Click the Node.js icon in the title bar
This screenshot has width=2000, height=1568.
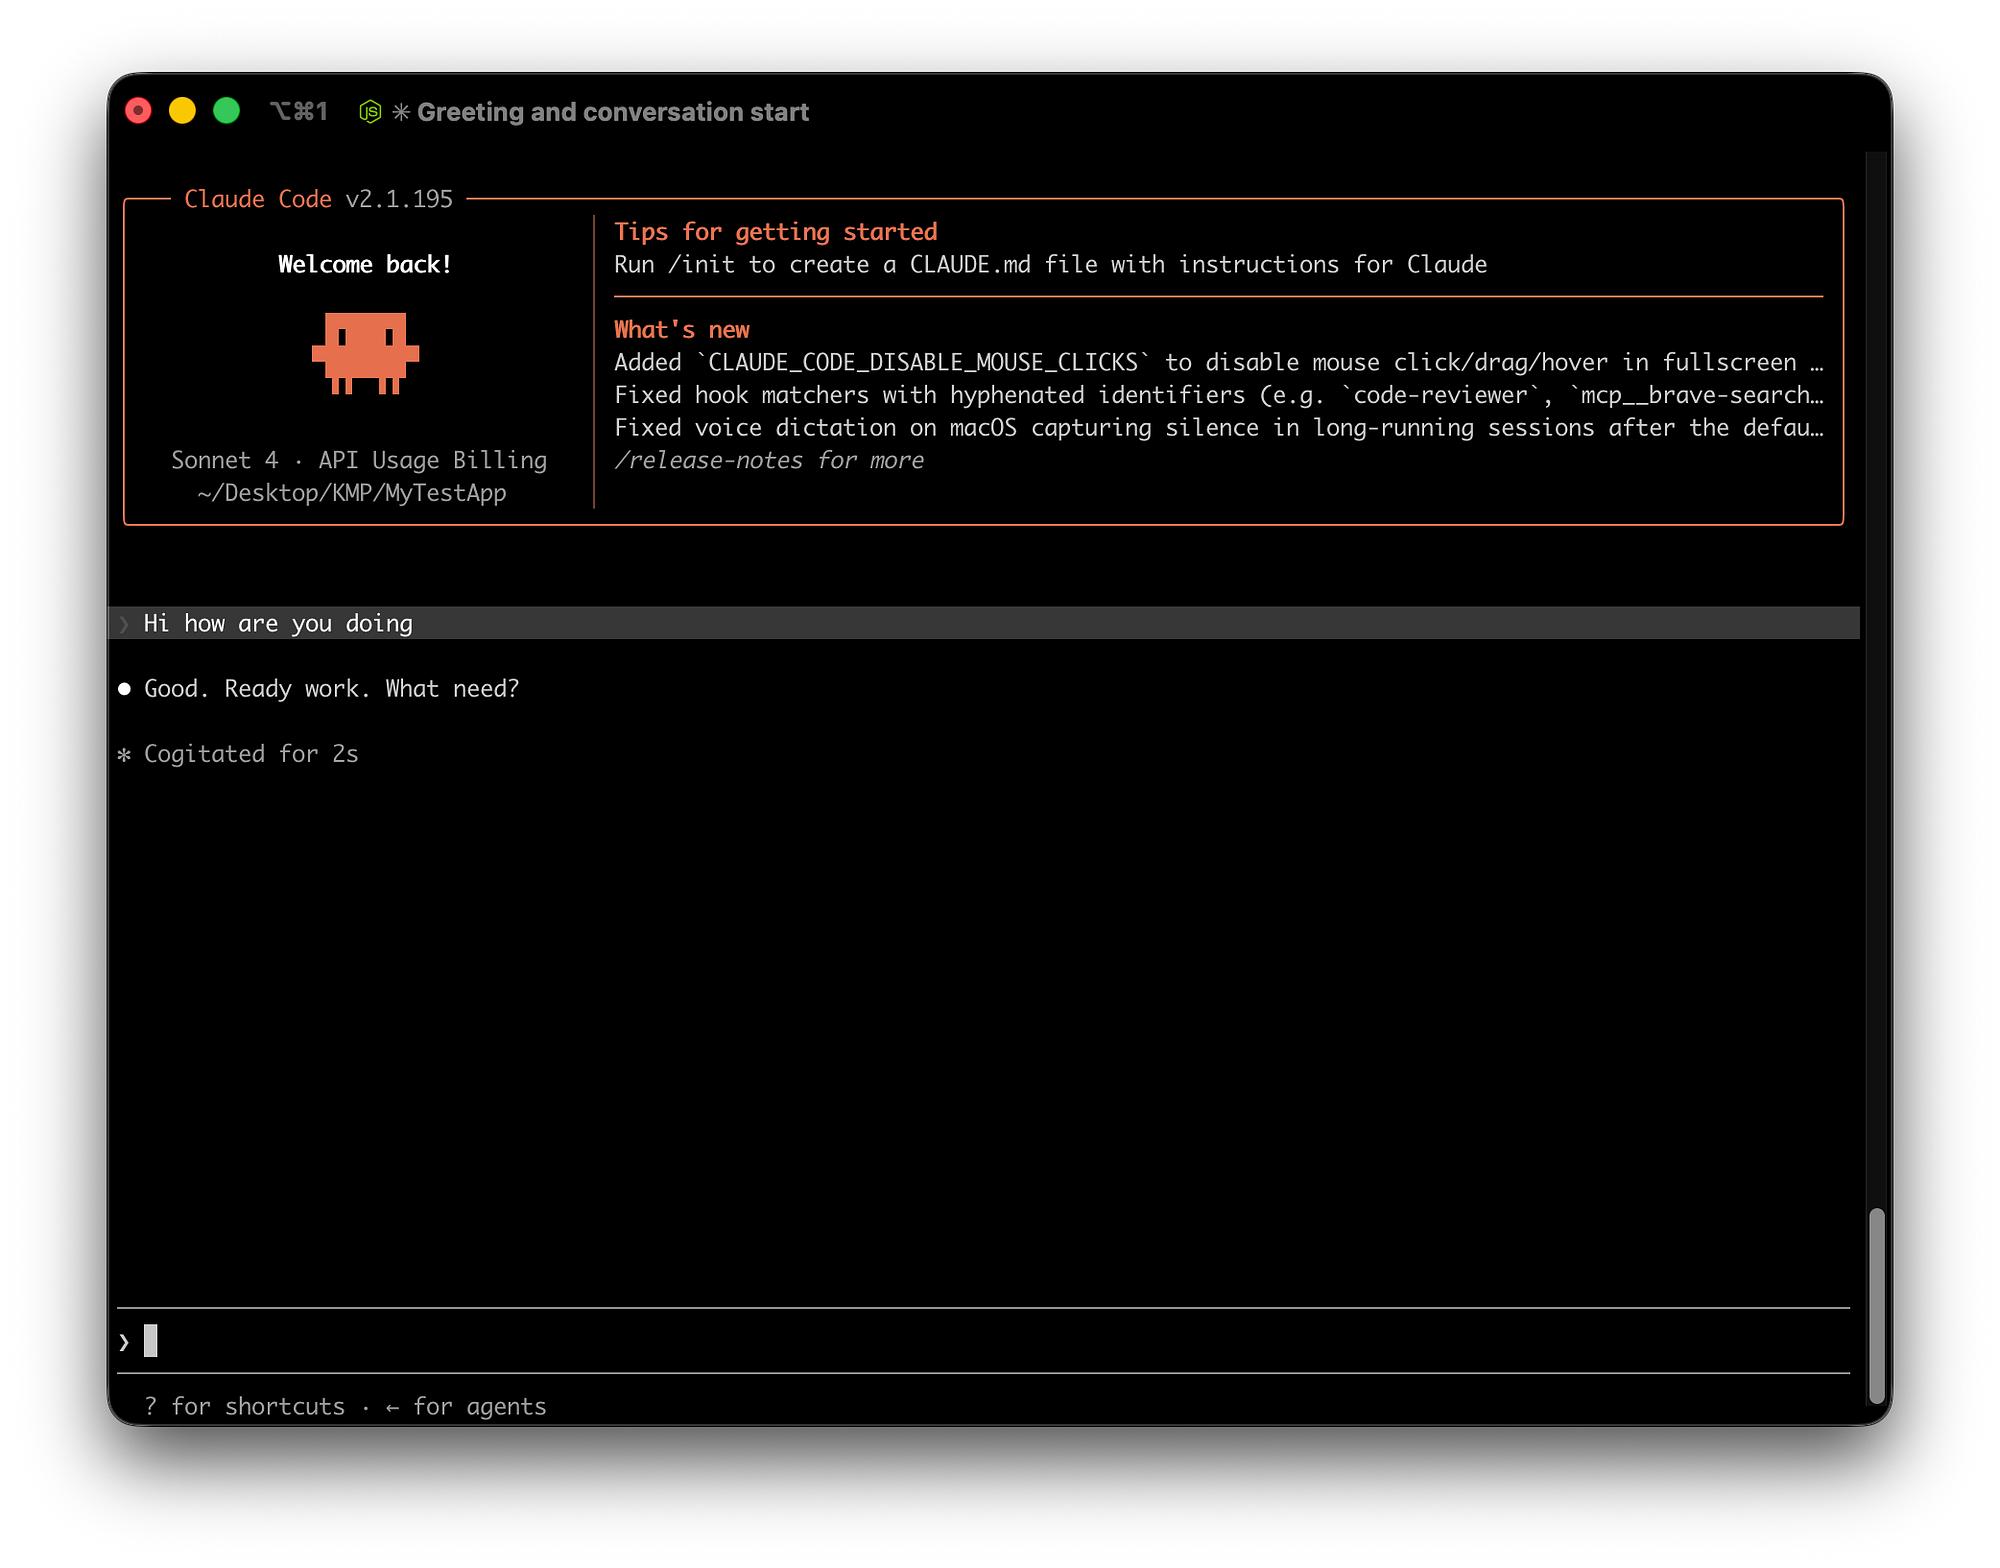370,112
